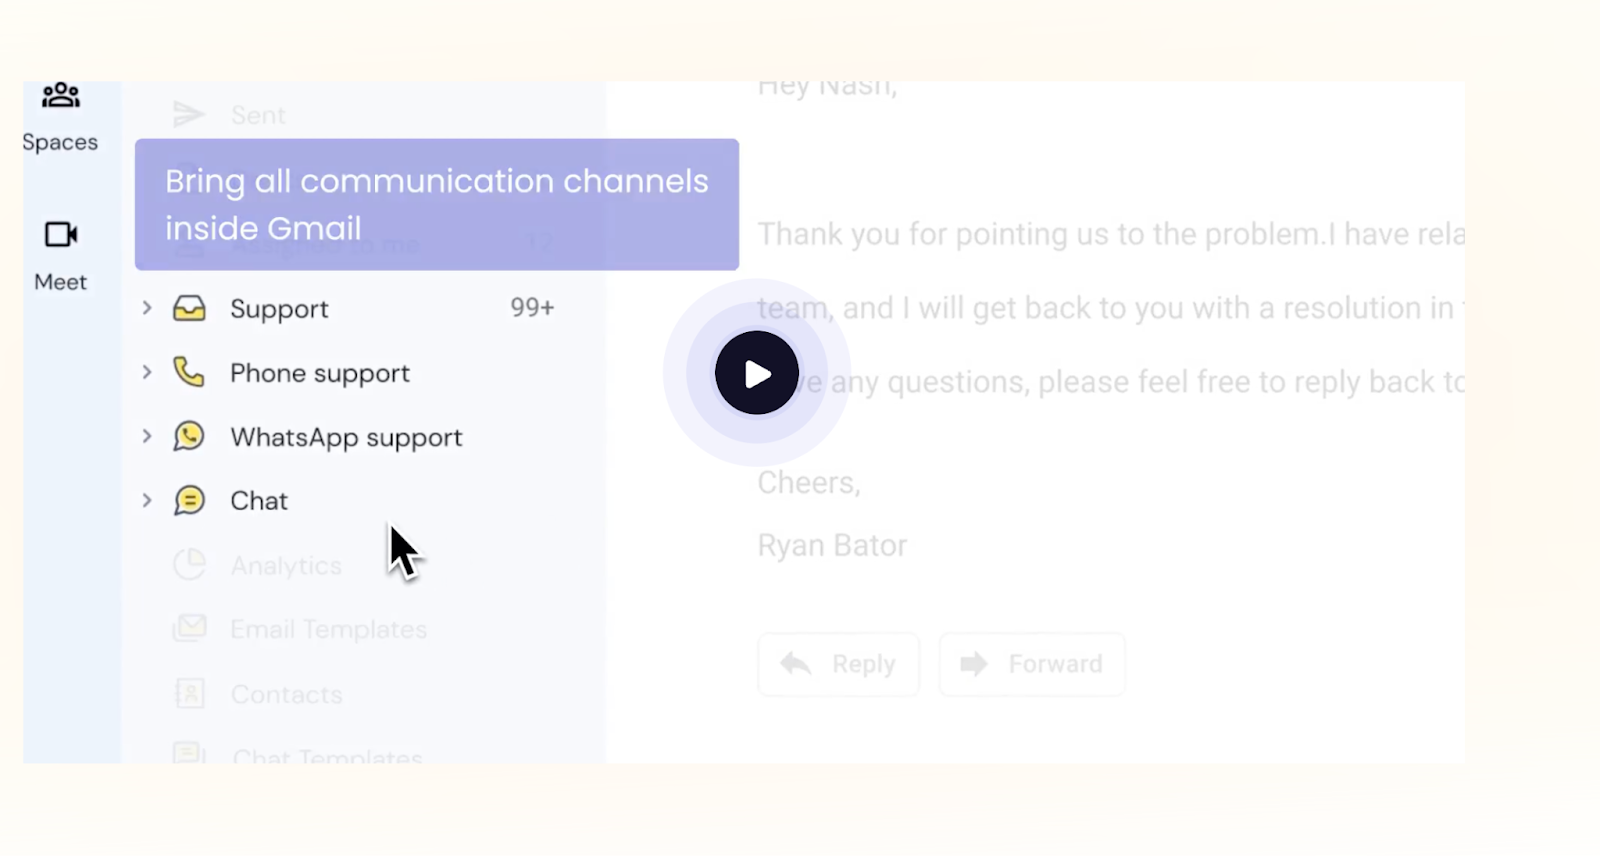Click the Meet text label
Screen dimensions: 1600x856
pyautogui.click(x=61, y=282)
